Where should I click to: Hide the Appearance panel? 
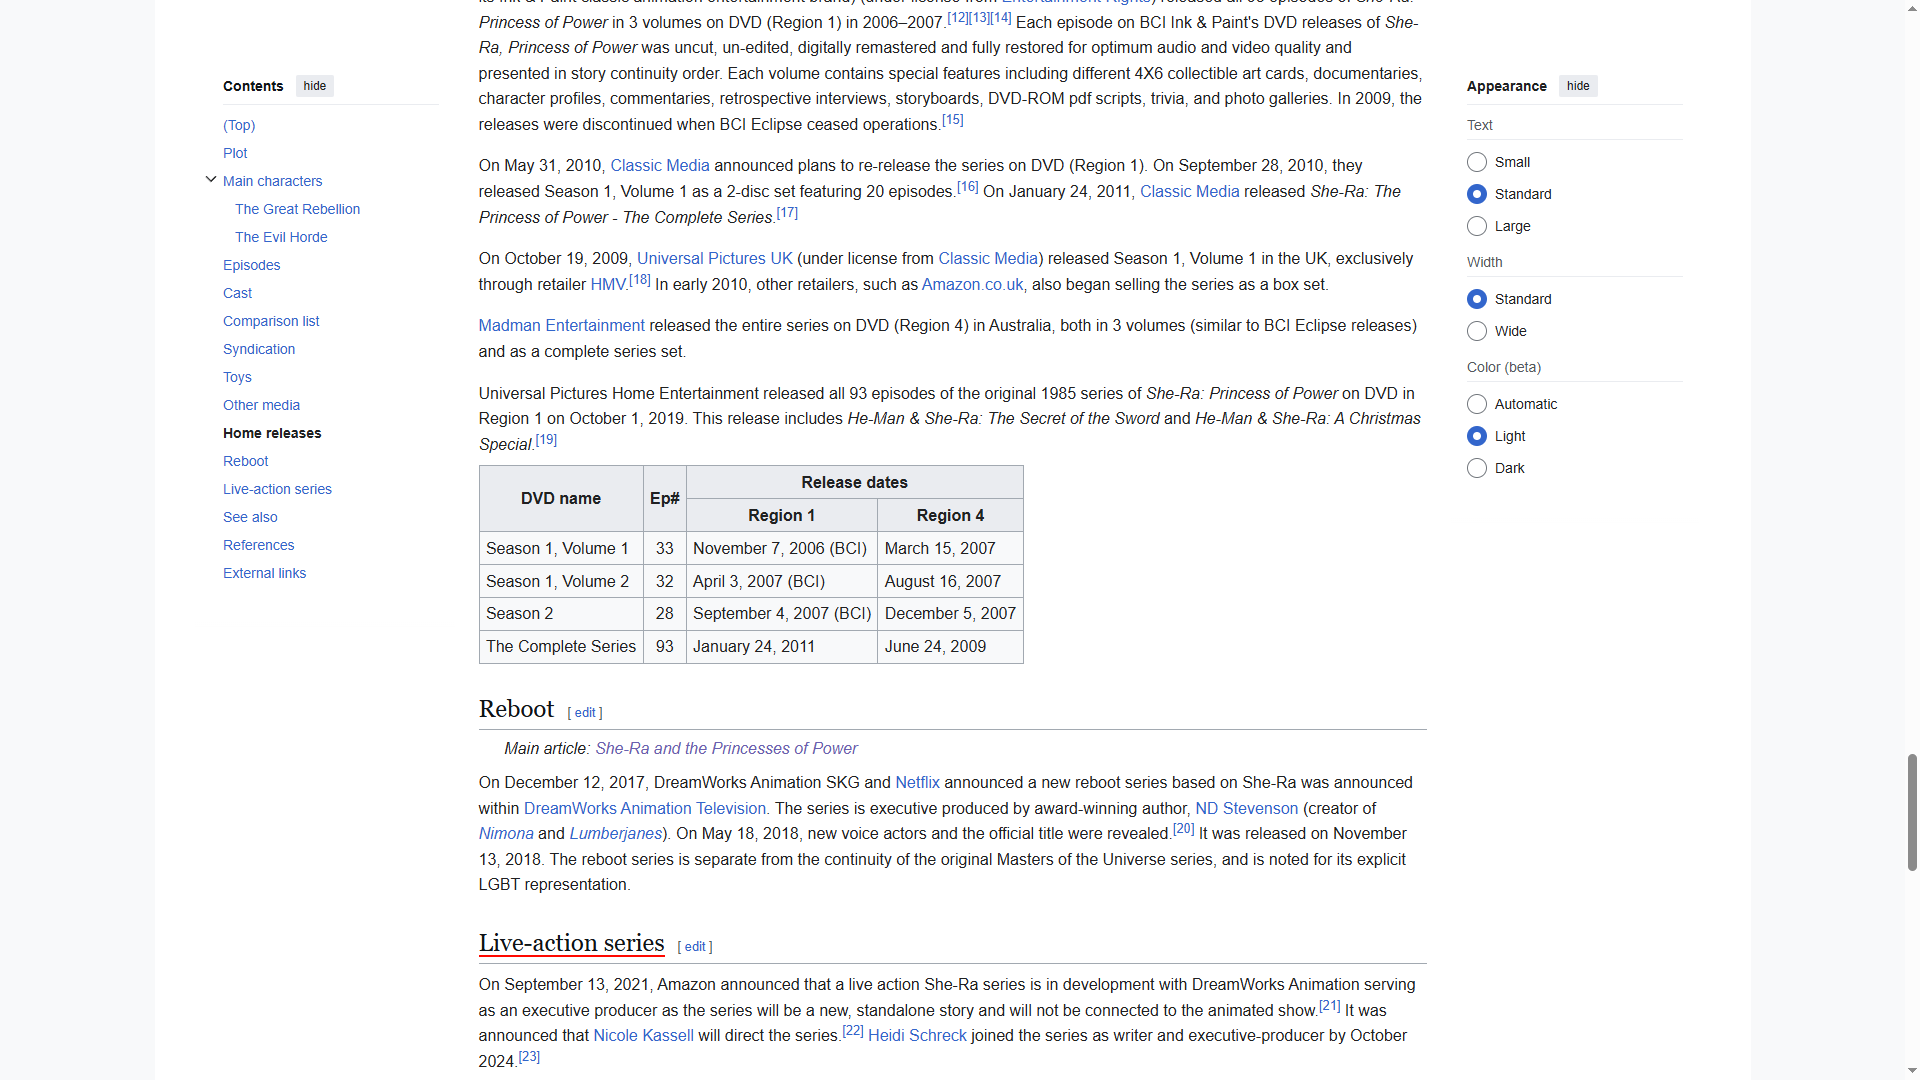tap(1577, 86)
